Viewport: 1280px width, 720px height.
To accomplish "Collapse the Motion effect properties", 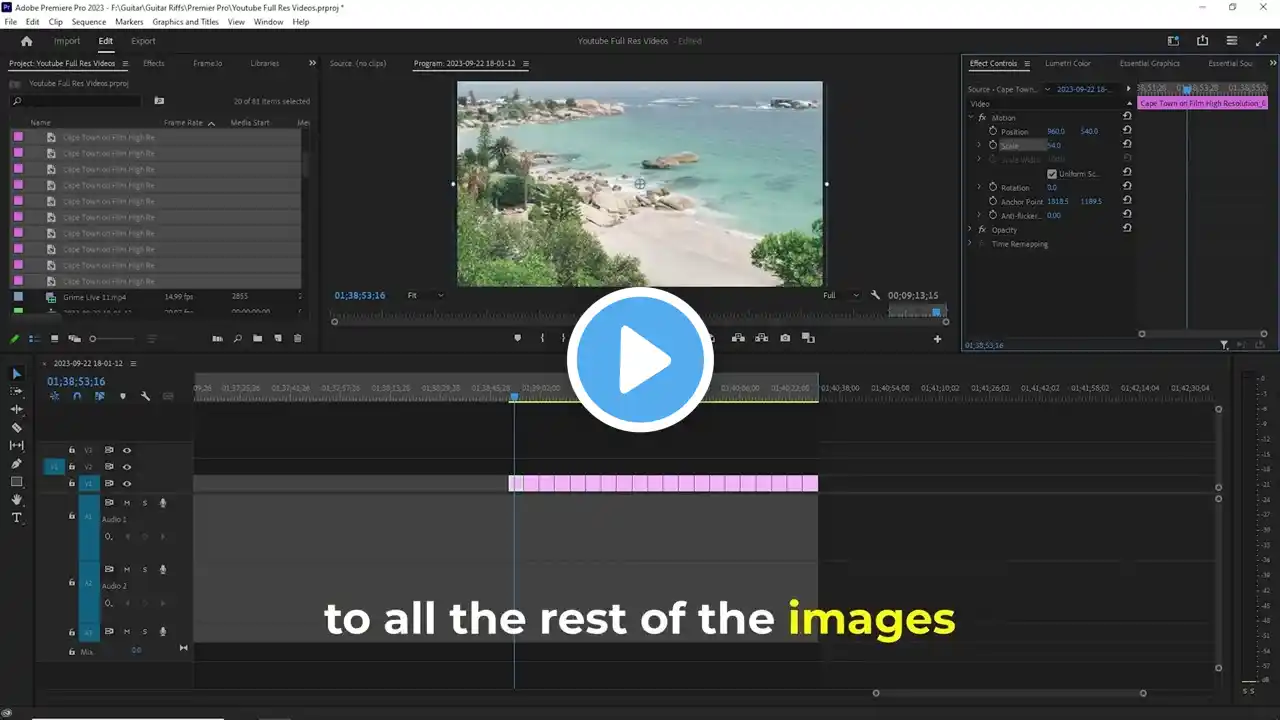I will (x=970, y=117).
